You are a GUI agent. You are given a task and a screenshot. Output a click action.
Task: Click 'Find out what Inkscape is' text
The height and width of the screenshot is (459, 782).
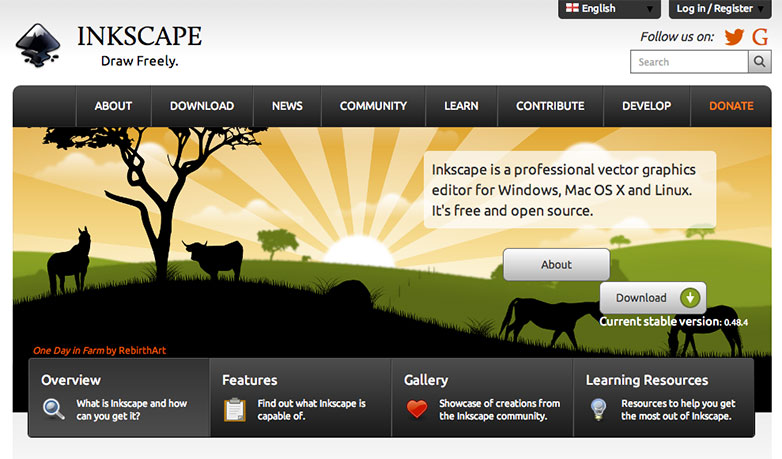(312, 403)
